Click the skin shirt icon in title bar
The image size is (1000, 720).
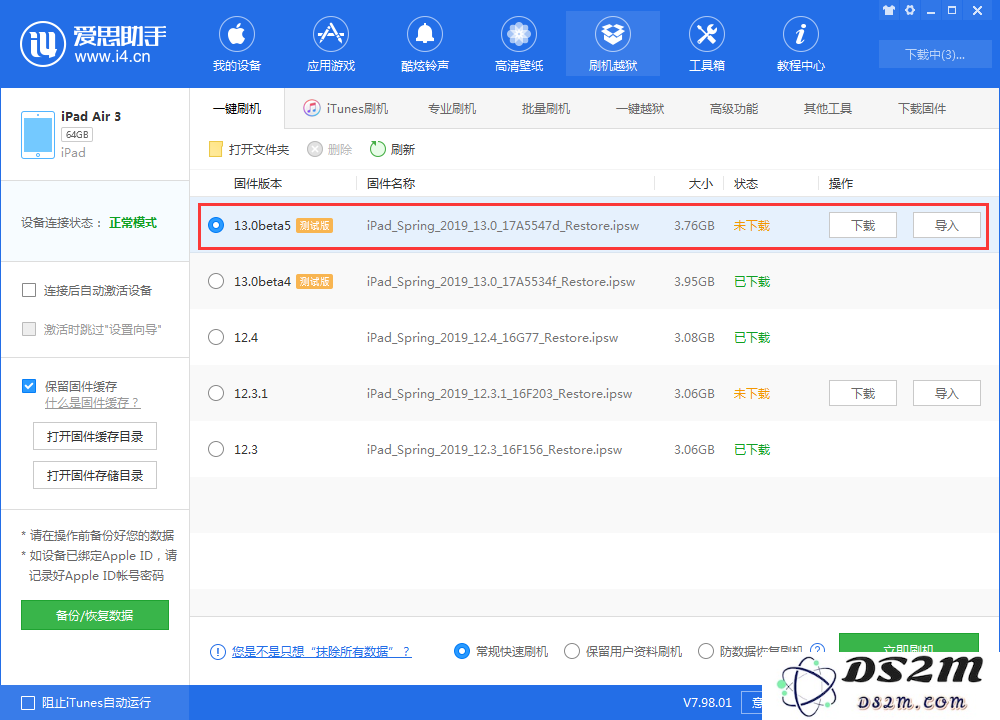pyautogui.click(x=888, y=10)
